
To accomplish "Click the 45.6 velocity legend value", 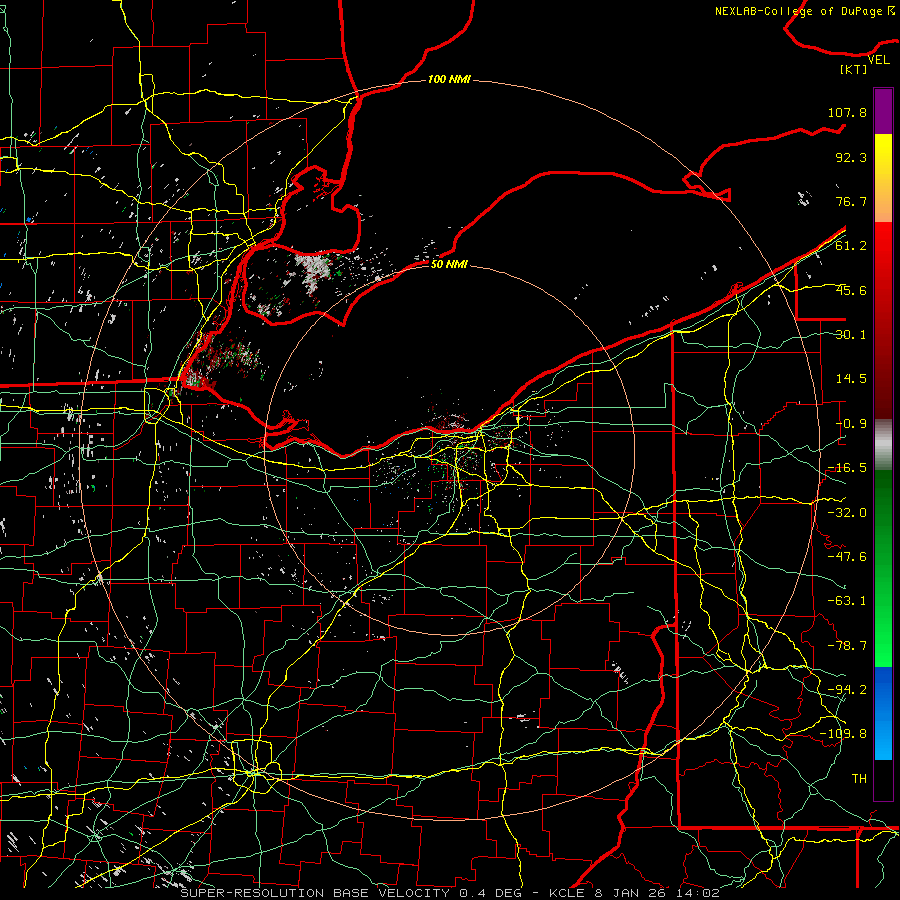I will (851, 290).
